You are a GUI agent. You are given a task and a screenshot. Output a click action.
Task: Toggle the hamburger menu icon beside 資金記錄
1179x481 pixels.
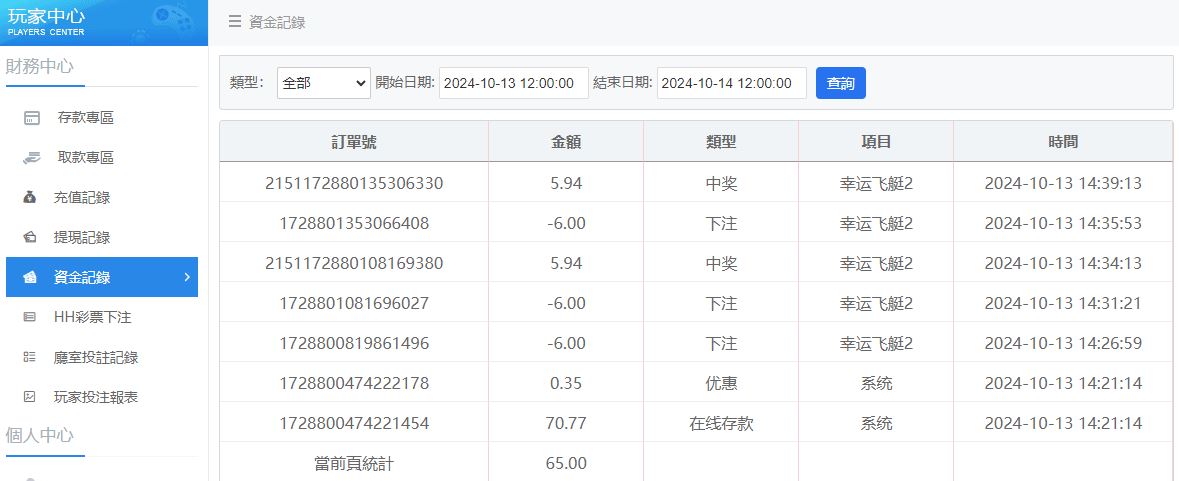pos(234,22)
